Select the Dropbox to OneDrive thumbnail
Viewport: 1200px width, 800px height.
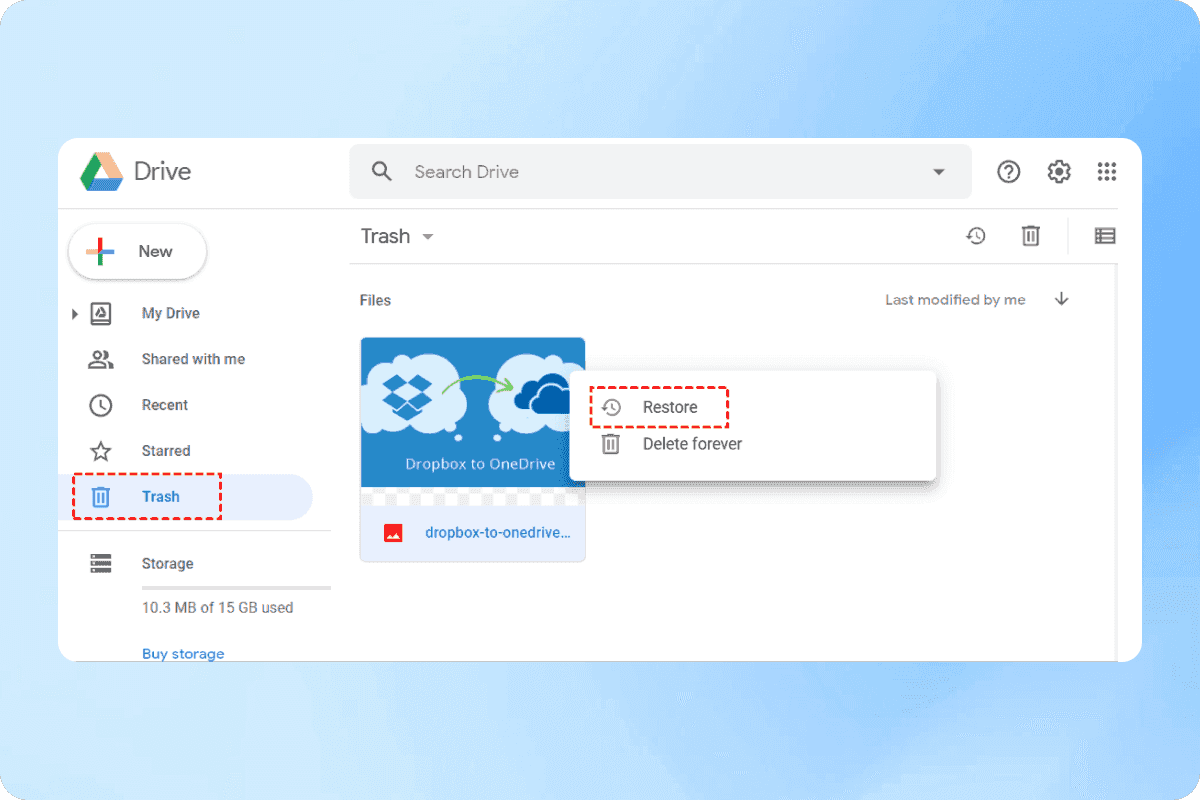473,421
